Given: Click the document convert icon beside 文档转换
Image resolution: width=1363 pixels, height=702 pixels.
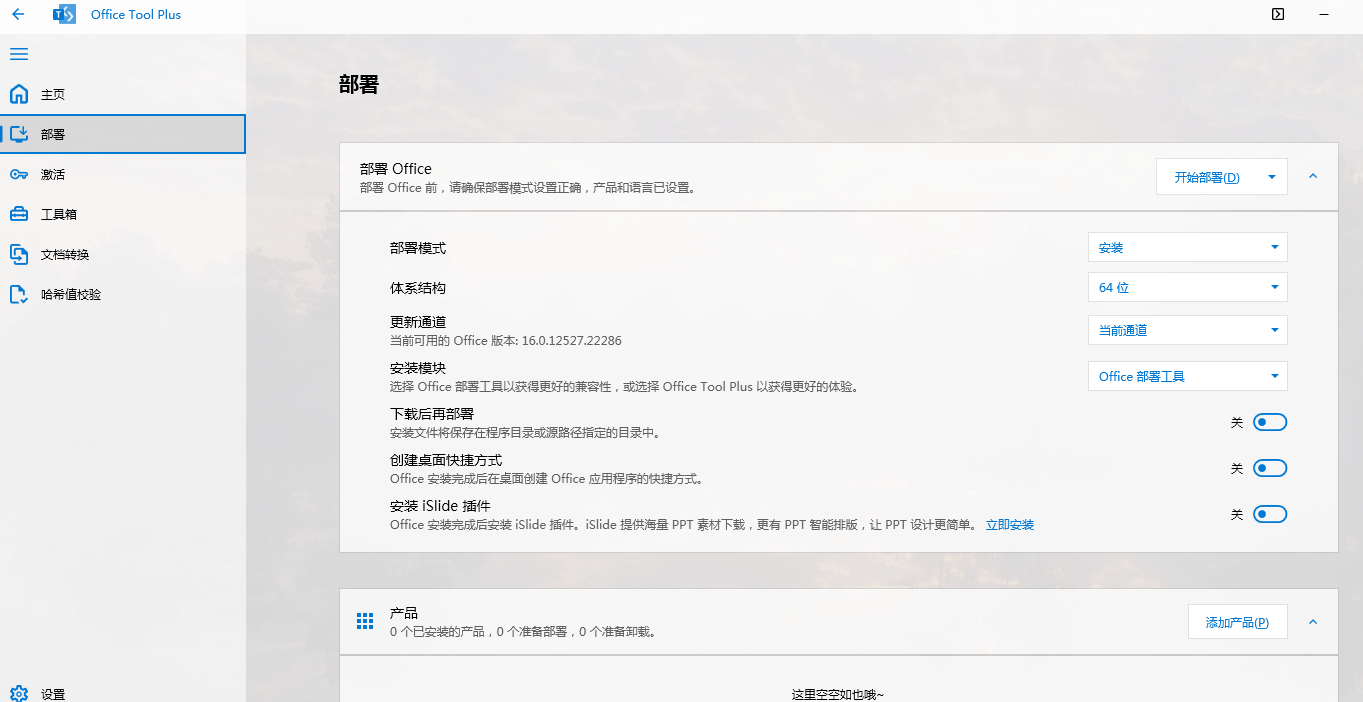Looking at the screenshot, I should 19,254.
